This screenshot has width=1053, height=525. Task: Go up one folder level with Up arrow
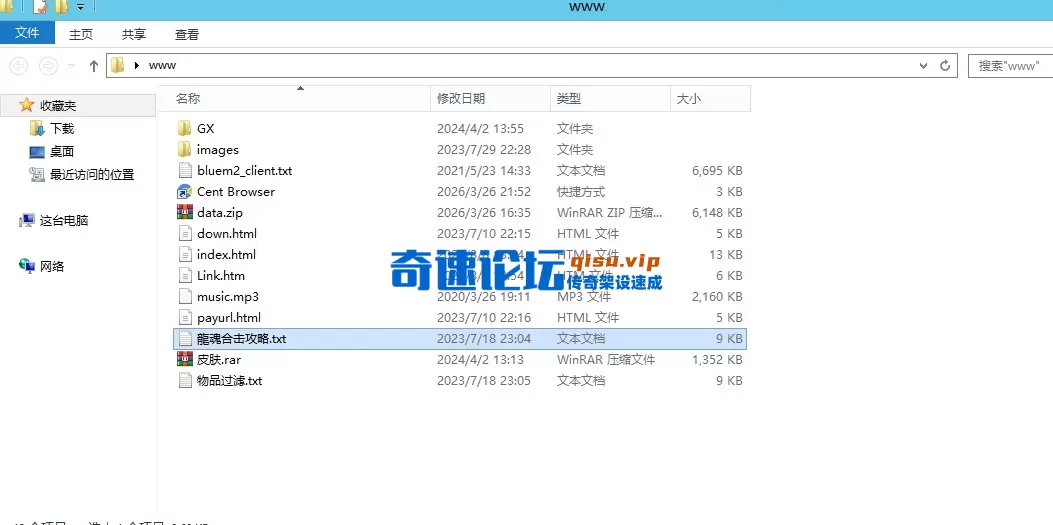pos(94,66)
